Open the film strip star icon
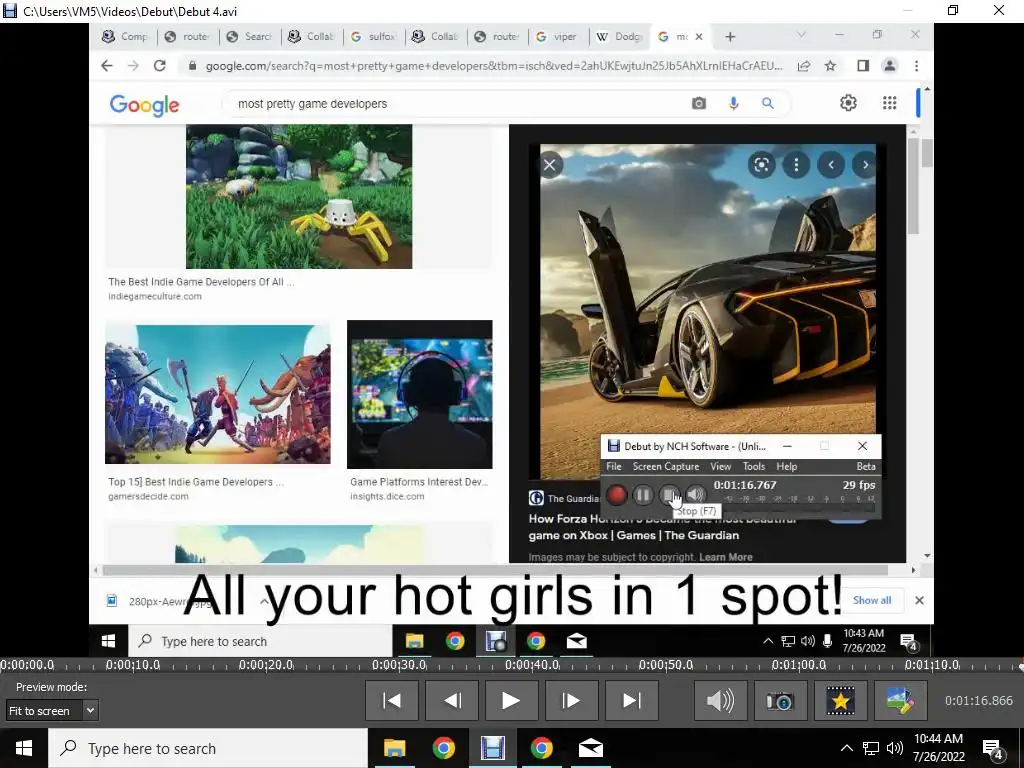This screenshot has width=1024, height=768. (x=840, y=701)
